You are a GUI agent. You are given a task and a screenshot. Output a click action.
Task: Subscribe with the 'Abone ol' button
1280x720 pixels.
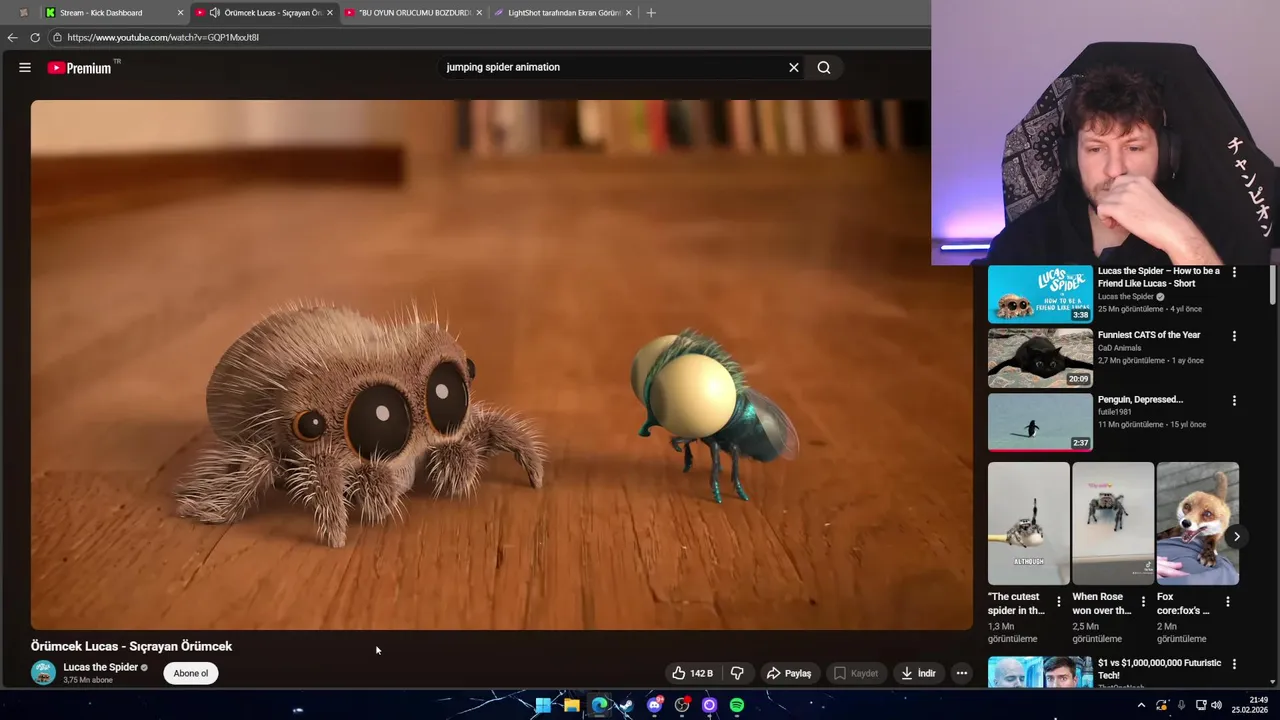191,673
